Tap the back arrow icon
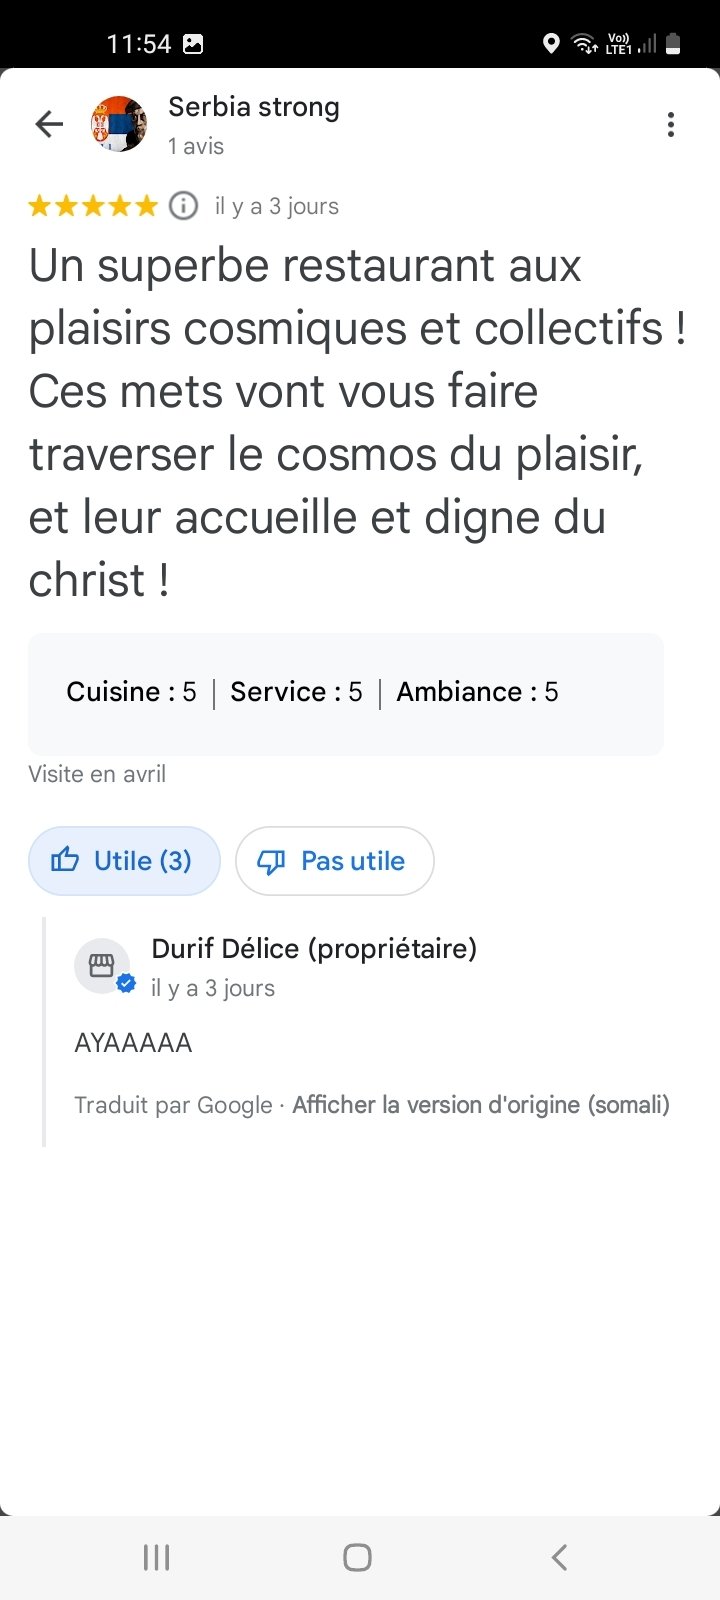 (49, 124)
